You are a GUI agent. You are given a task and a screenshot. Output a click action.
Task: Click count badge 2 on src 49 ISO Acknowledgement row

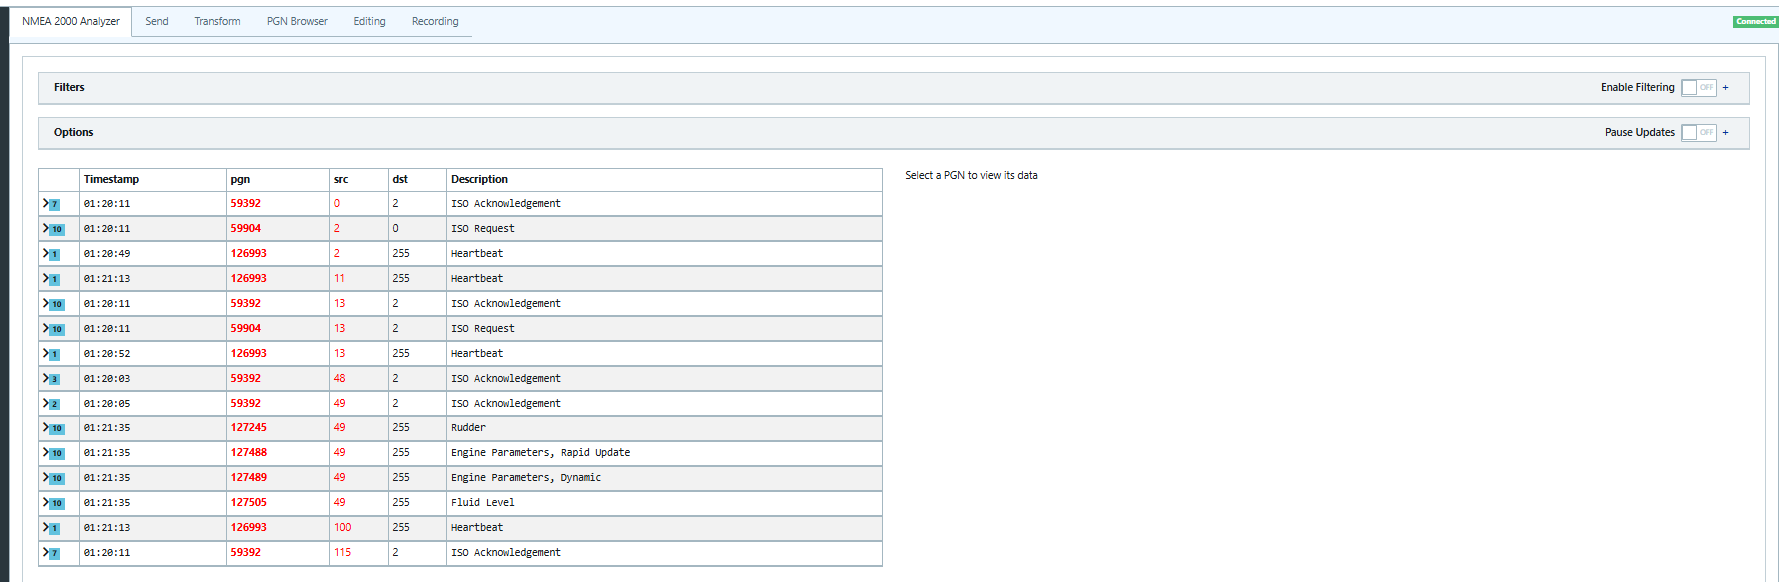55,404
